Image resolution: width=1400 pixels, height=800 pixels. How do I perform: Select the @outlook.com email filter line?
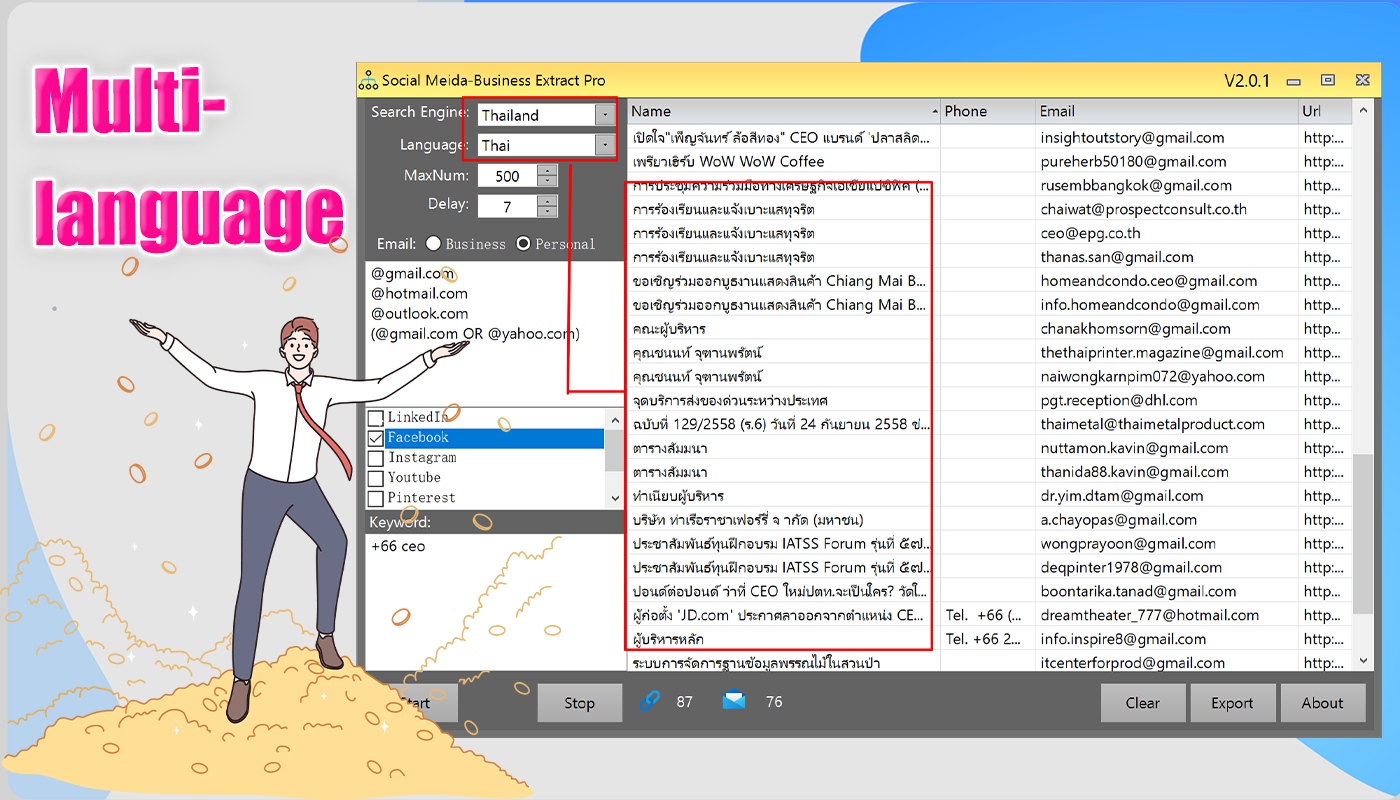(419, 313)
